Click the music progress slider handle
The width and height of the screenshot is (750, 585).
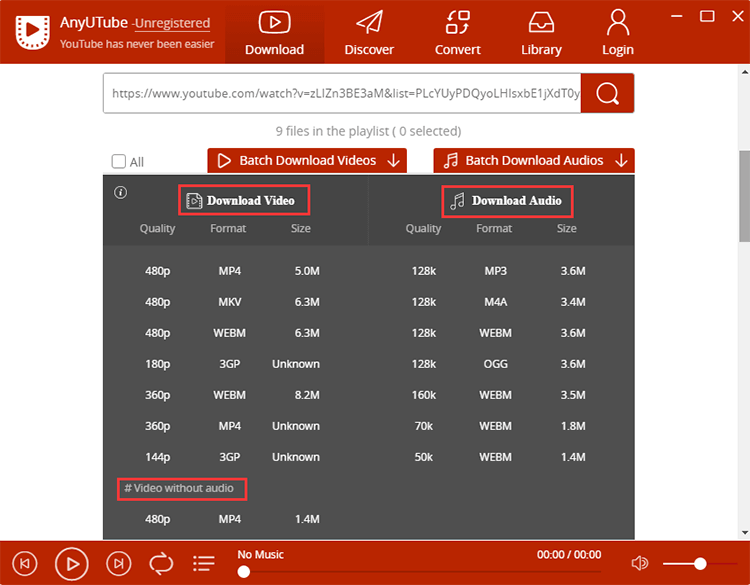(244, 572)
